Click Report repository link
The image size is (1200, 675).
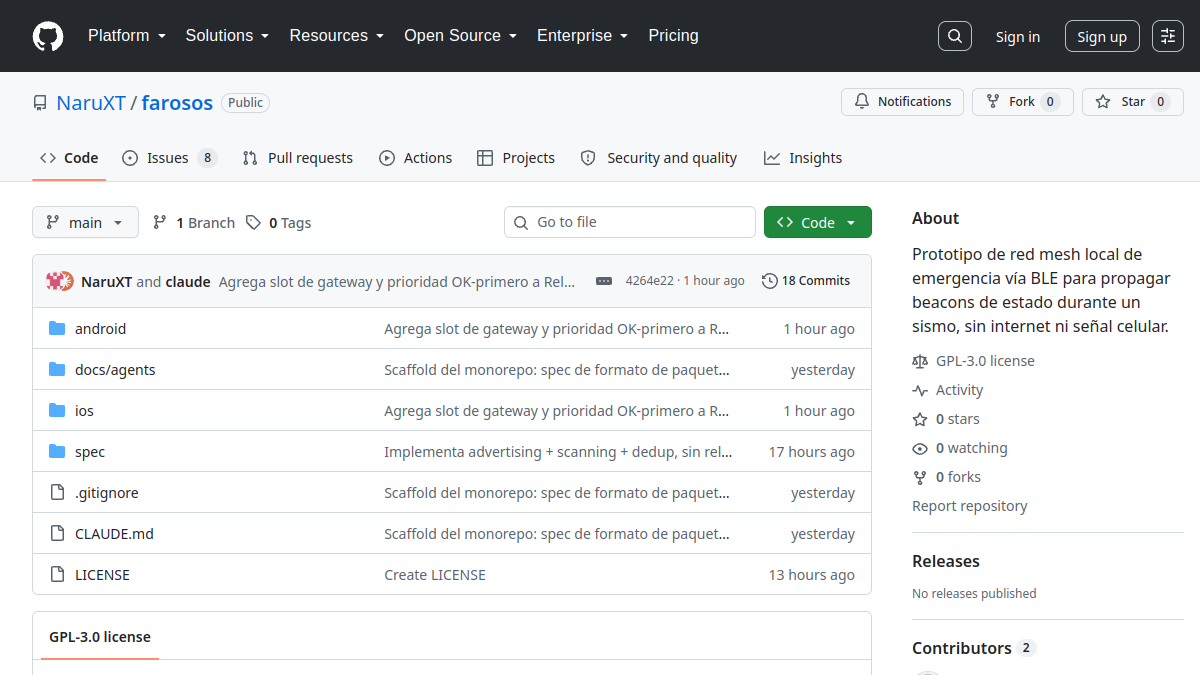tap(970, 506)
